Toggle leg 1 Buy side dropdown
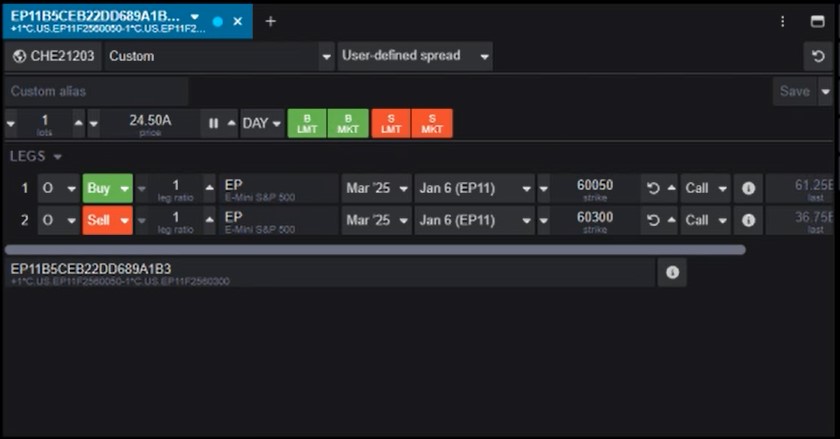Image resolution: width=840 pixels, height=439 pixels. pyautogui.click(x=108, y=188)
